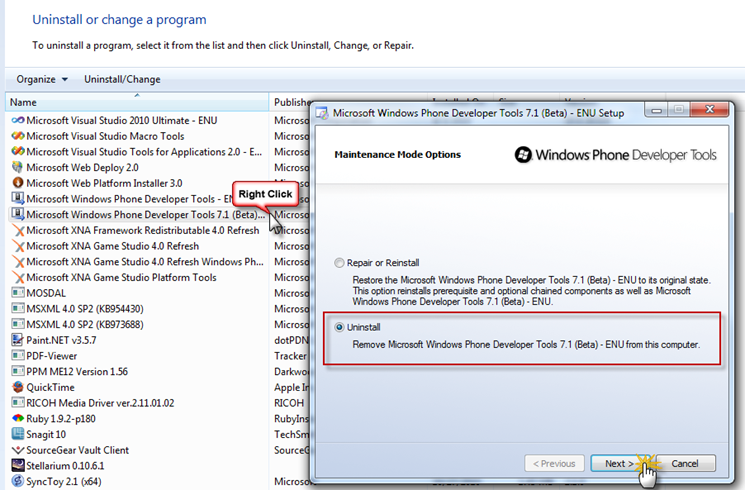
Task: Select the Uninstall radio button
Action: [x=339, y=327]
